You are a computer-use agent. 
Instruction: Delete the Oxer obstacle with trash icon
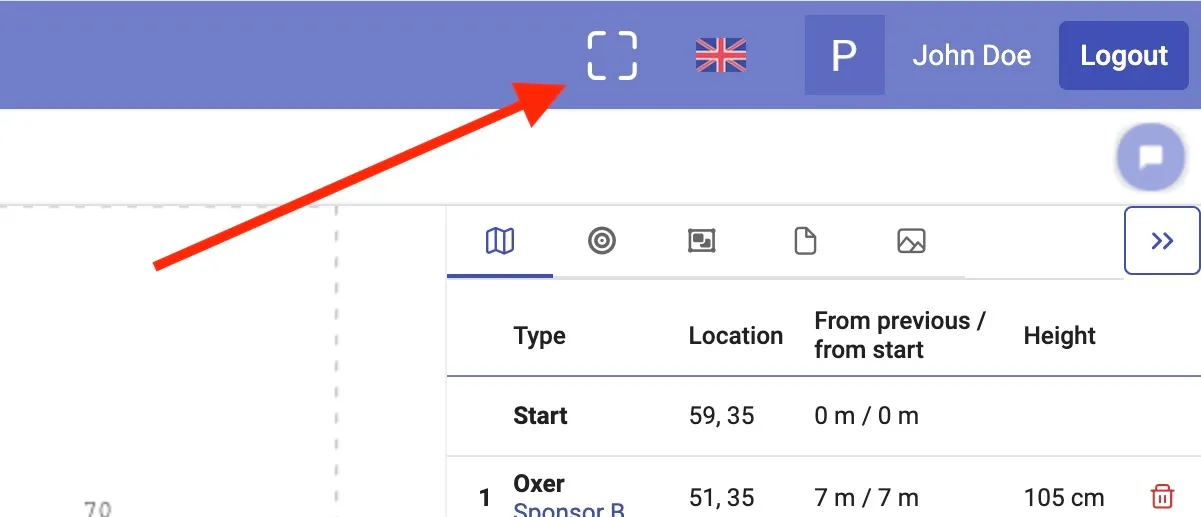point(1162,496)
